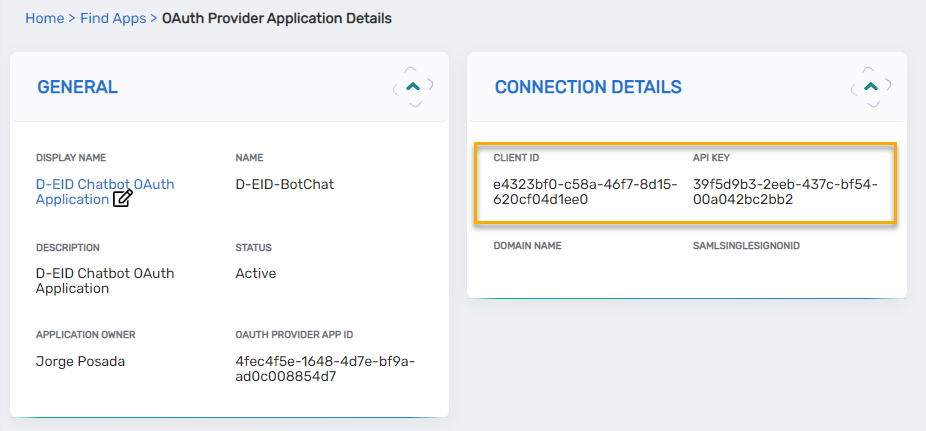Select the name value D-EID-BotChat
This screenshot has height=431, width=926.
coord(285,184)
